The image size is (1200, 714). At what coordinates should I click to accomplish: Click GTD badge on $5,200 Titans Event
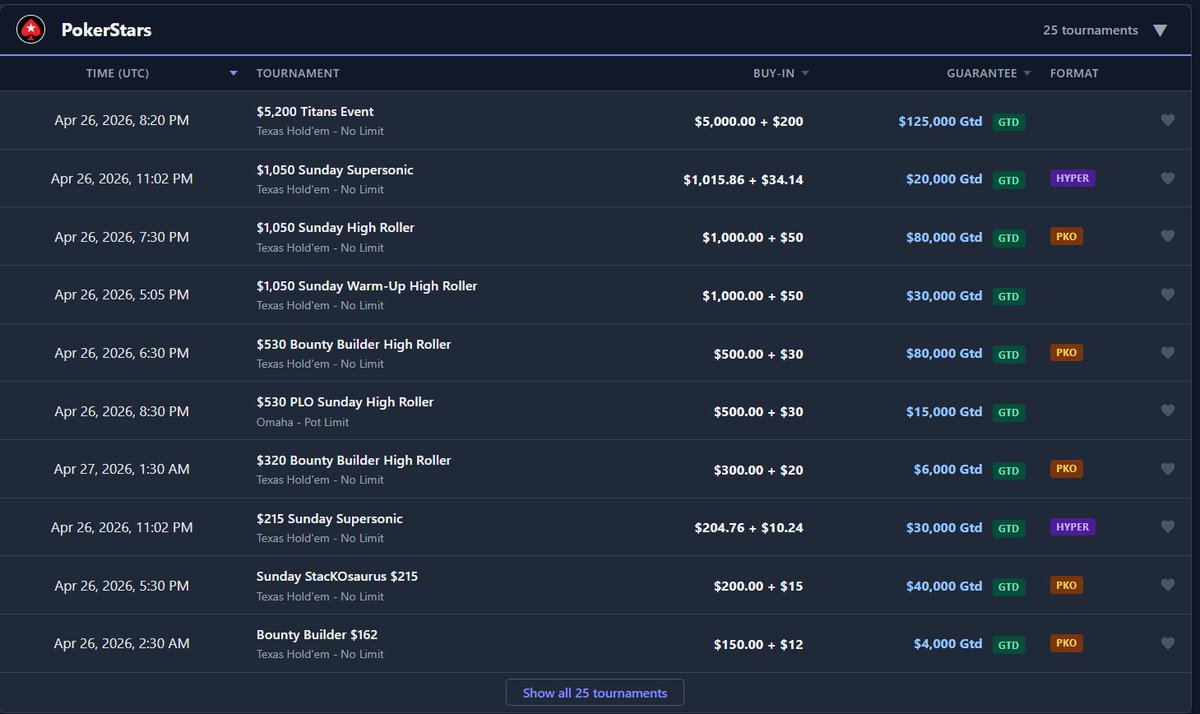(x=1008, y=122)
